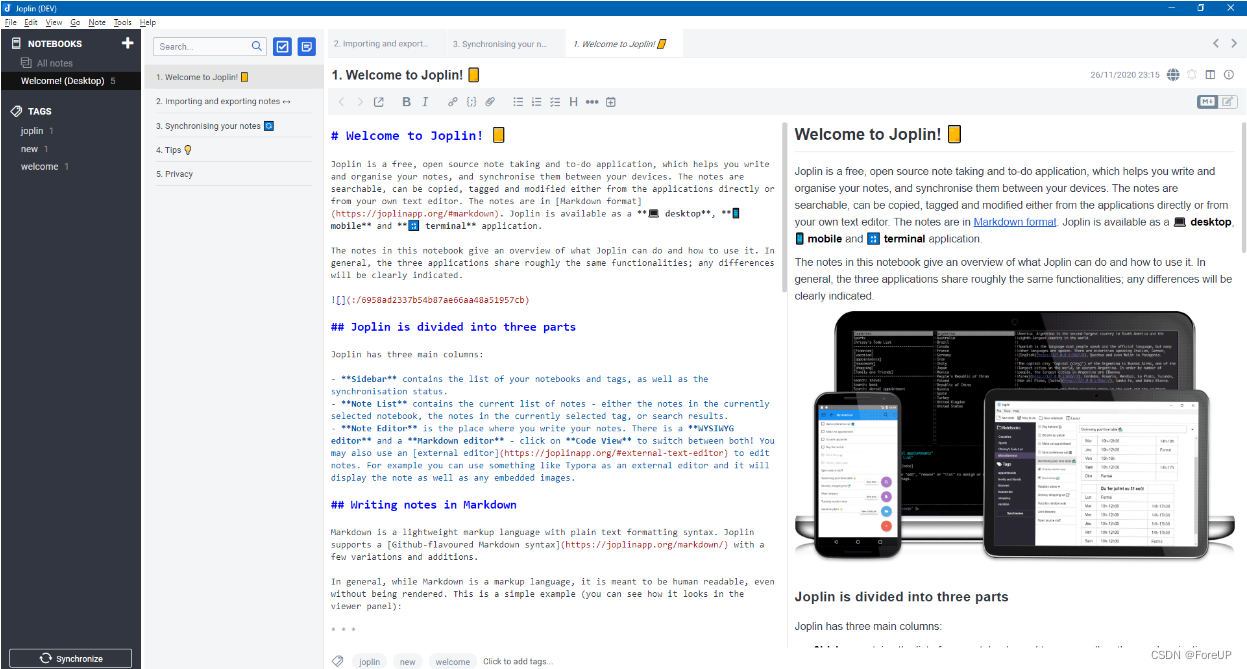This screenshot has width=1247, height=669.
Task: Show note properties info icon
Action: [x=1229, y=75]
